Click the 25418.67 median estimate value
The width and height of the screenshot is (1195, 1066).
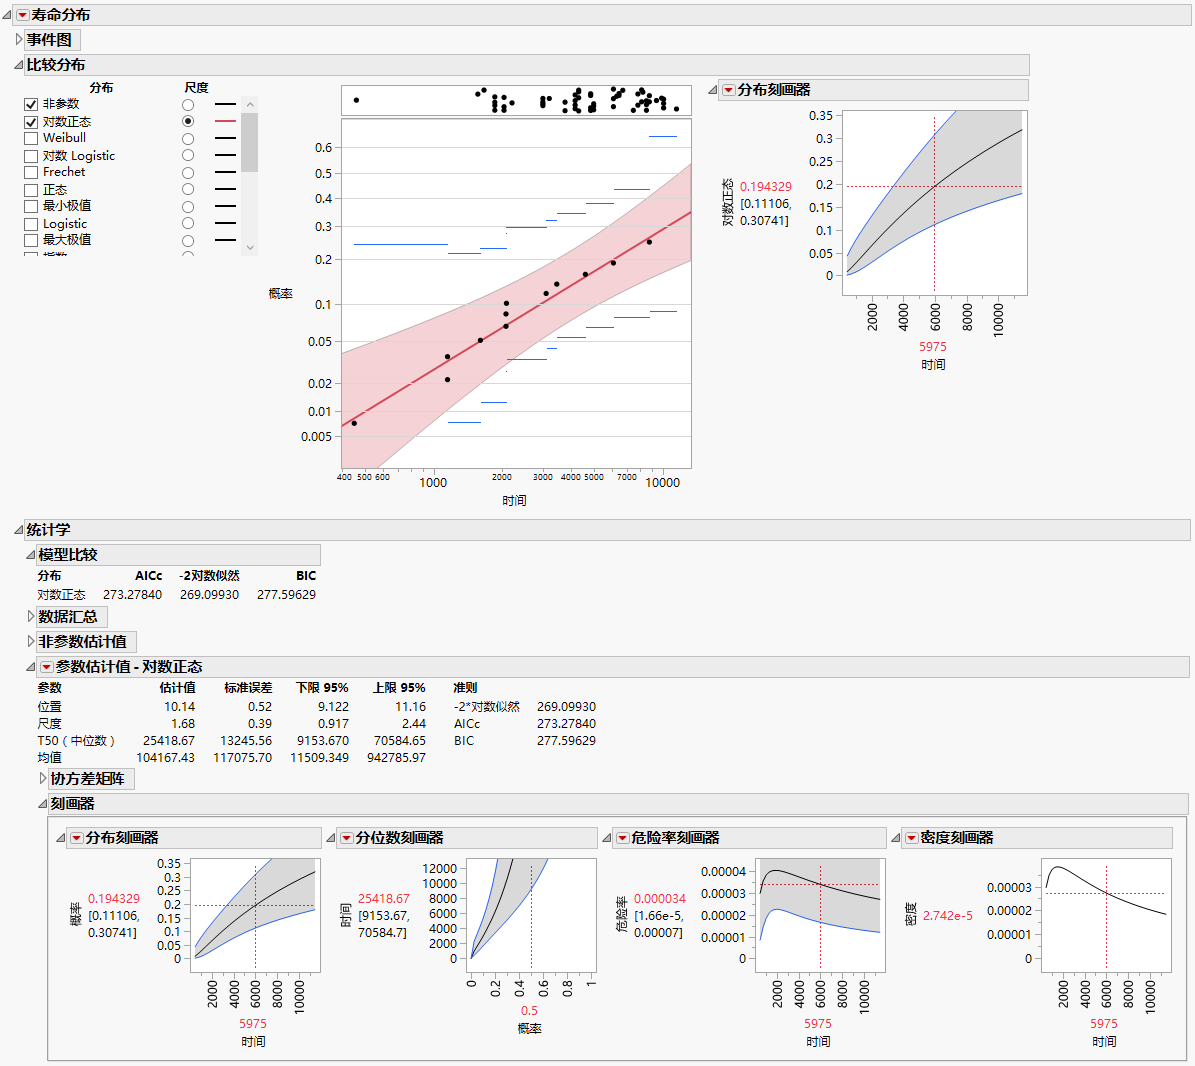[x=168, y=741]
